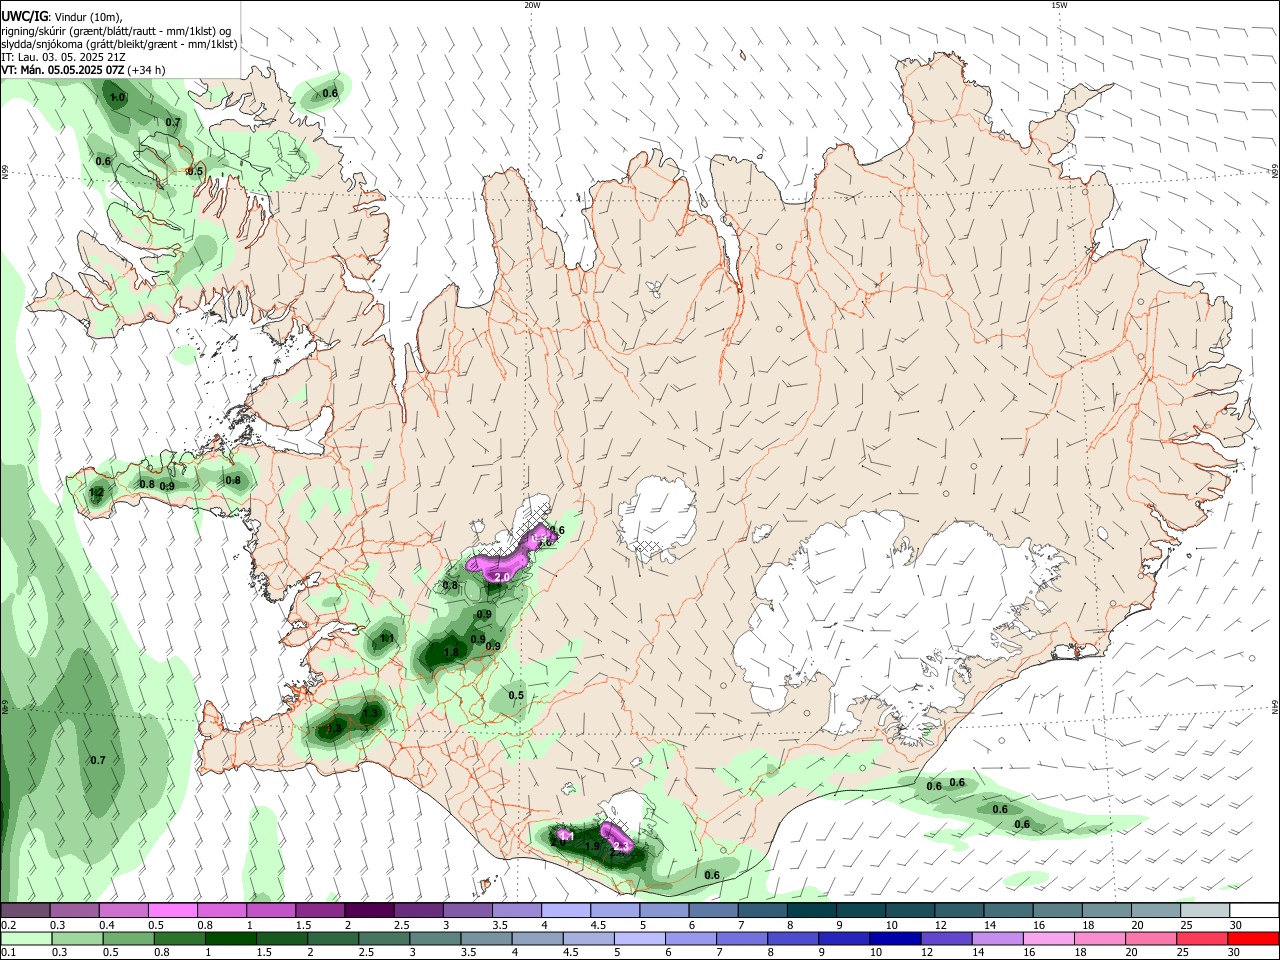Click the 2.0 snow value on Langjökull's magenta area
Screen dimensions: 1280x960
pyautogui.click(x=502, y=577)
